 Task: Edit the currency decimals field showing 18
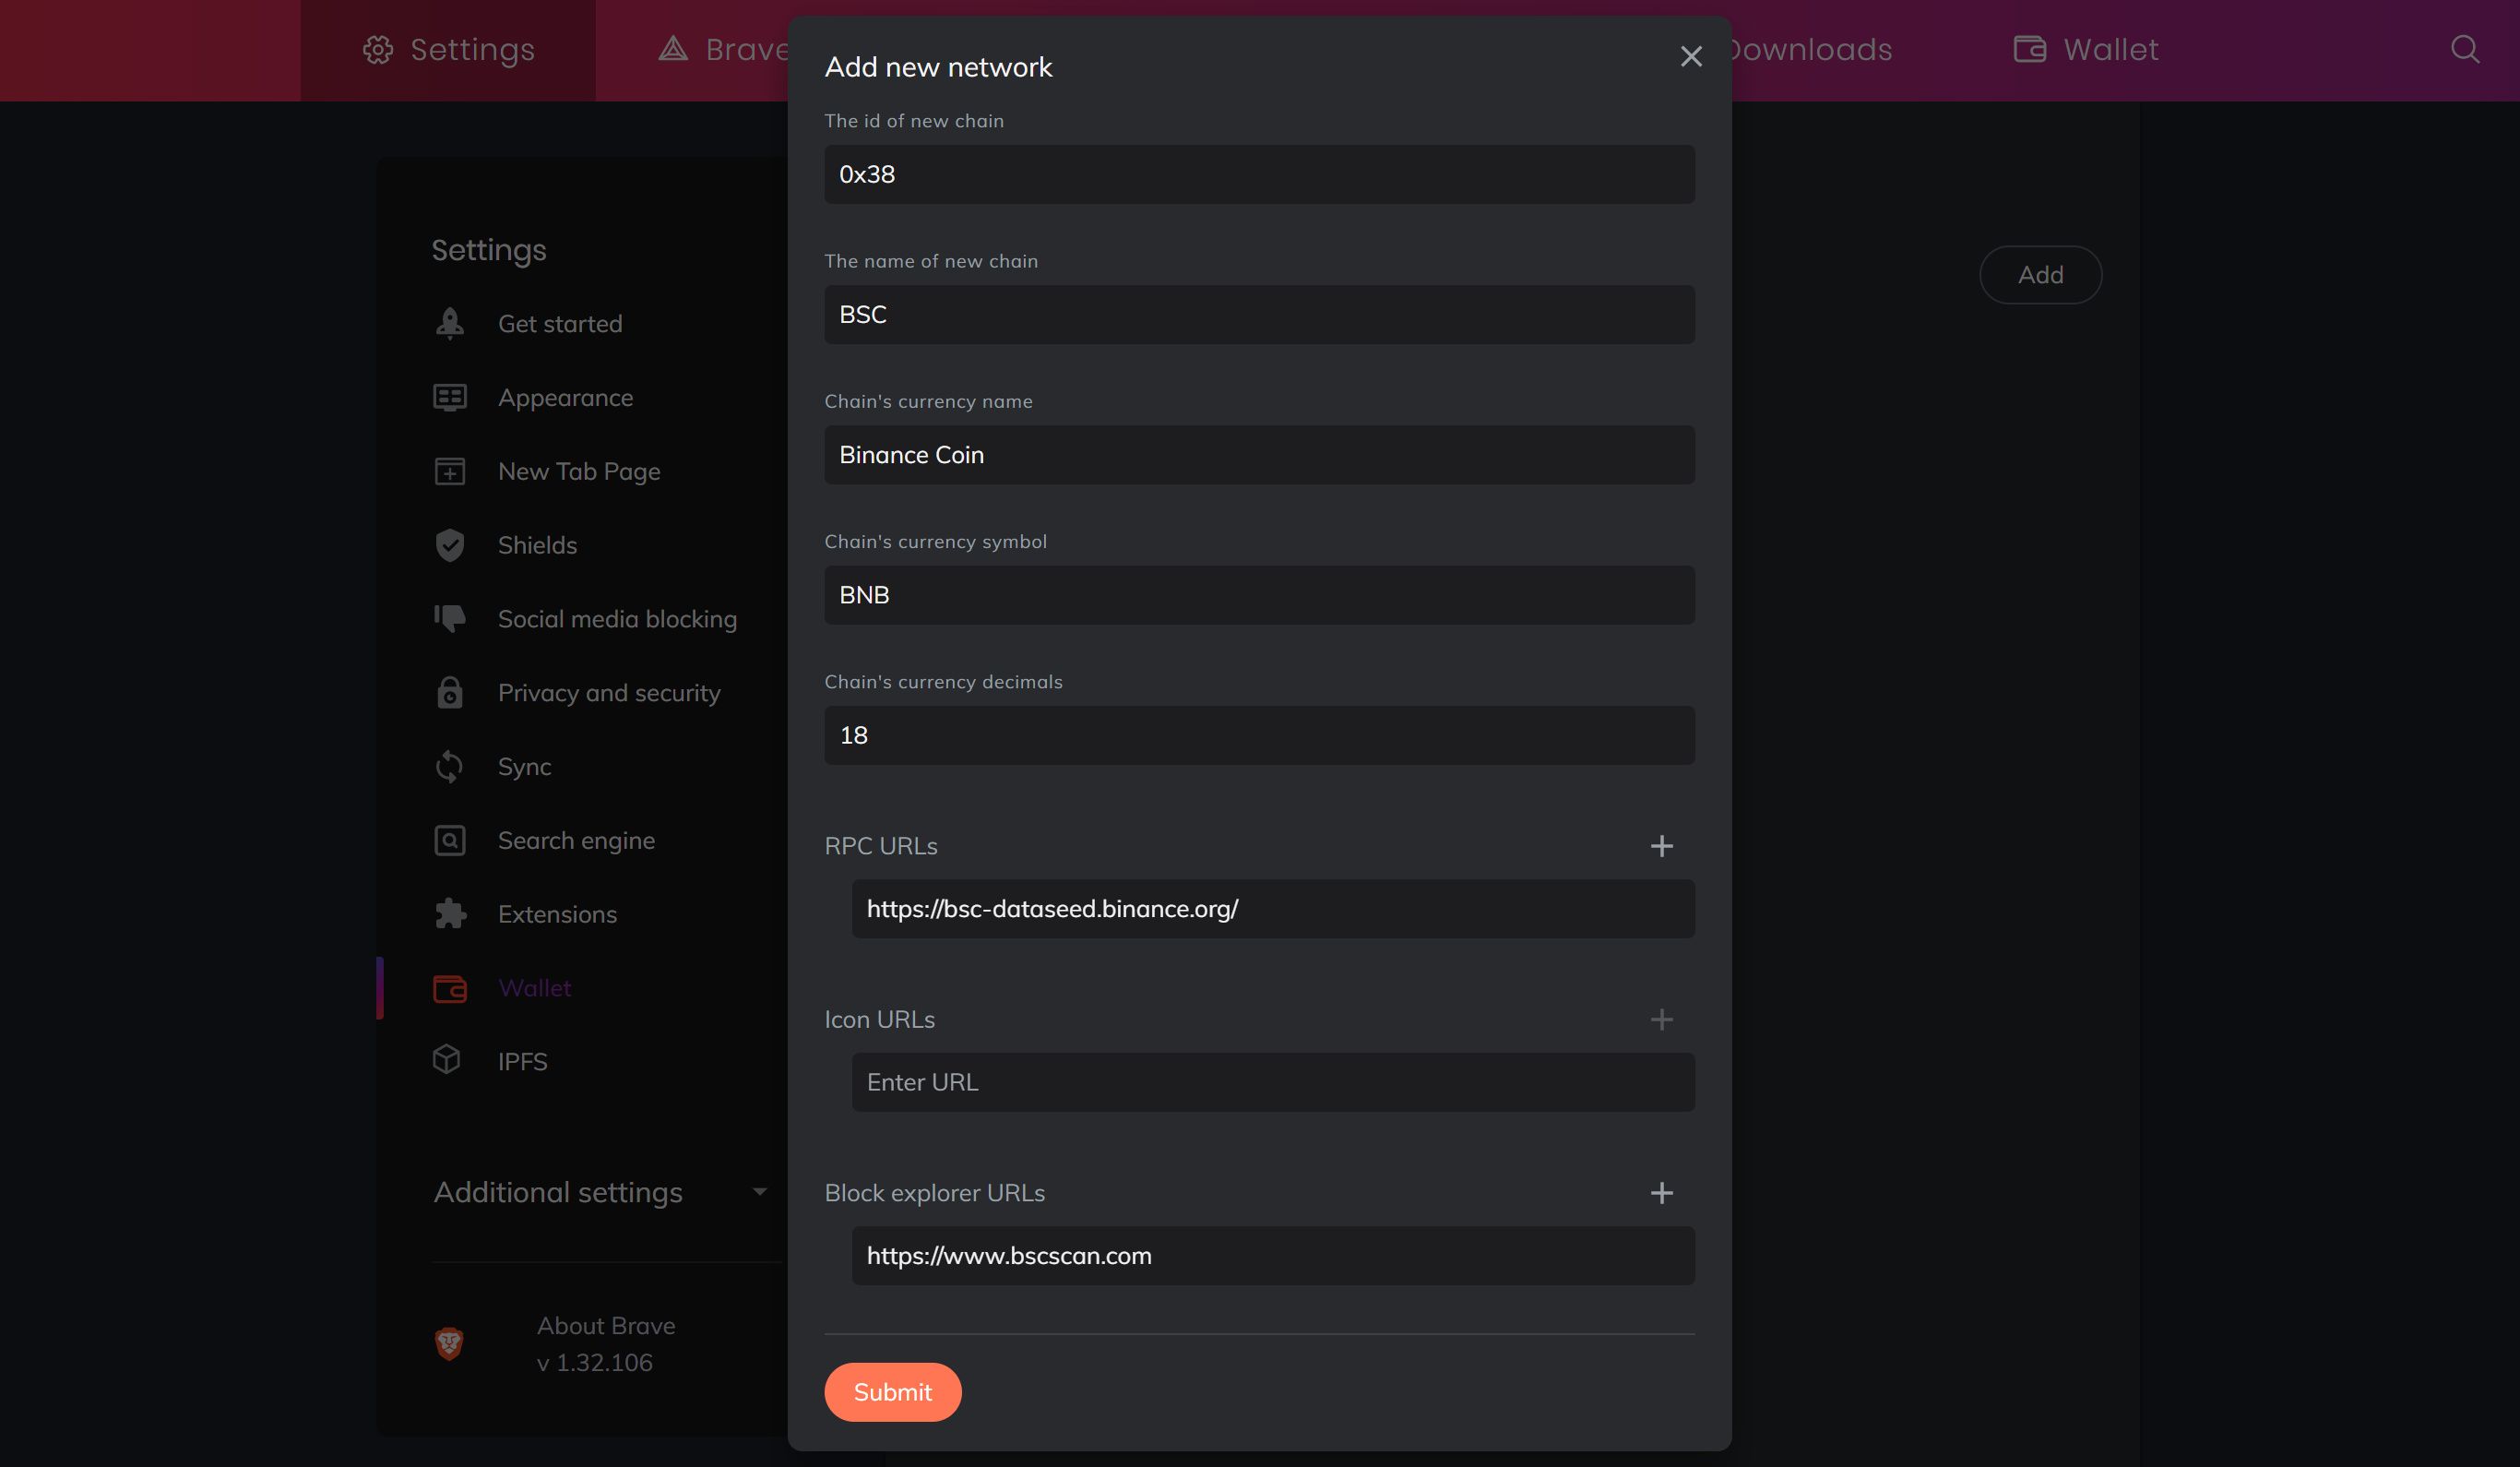(x=1259, y=735)
